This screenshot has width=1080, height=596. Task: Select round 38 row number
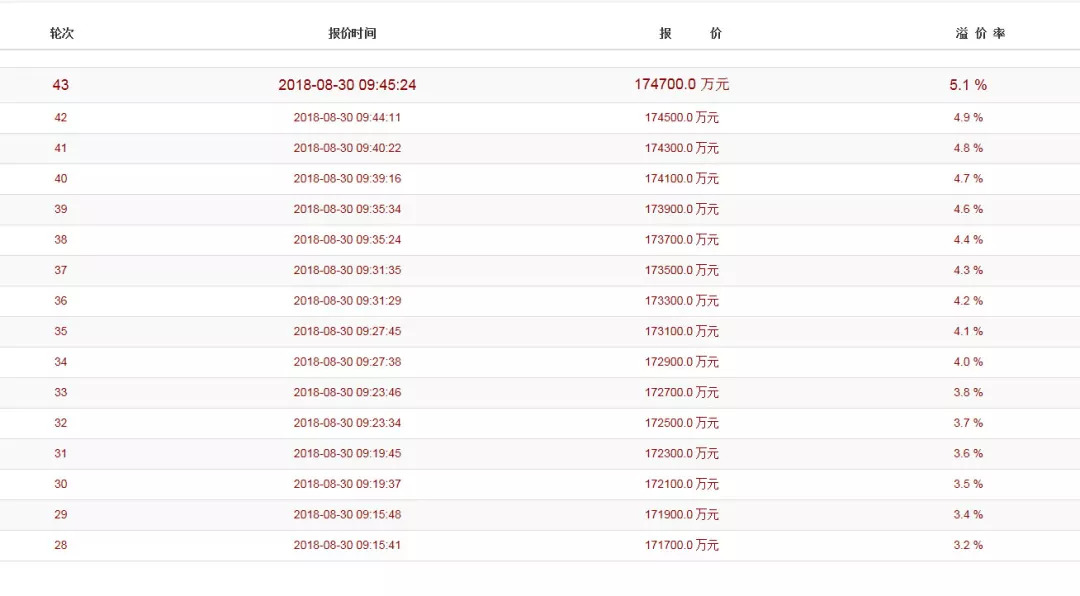click(61, 239)
